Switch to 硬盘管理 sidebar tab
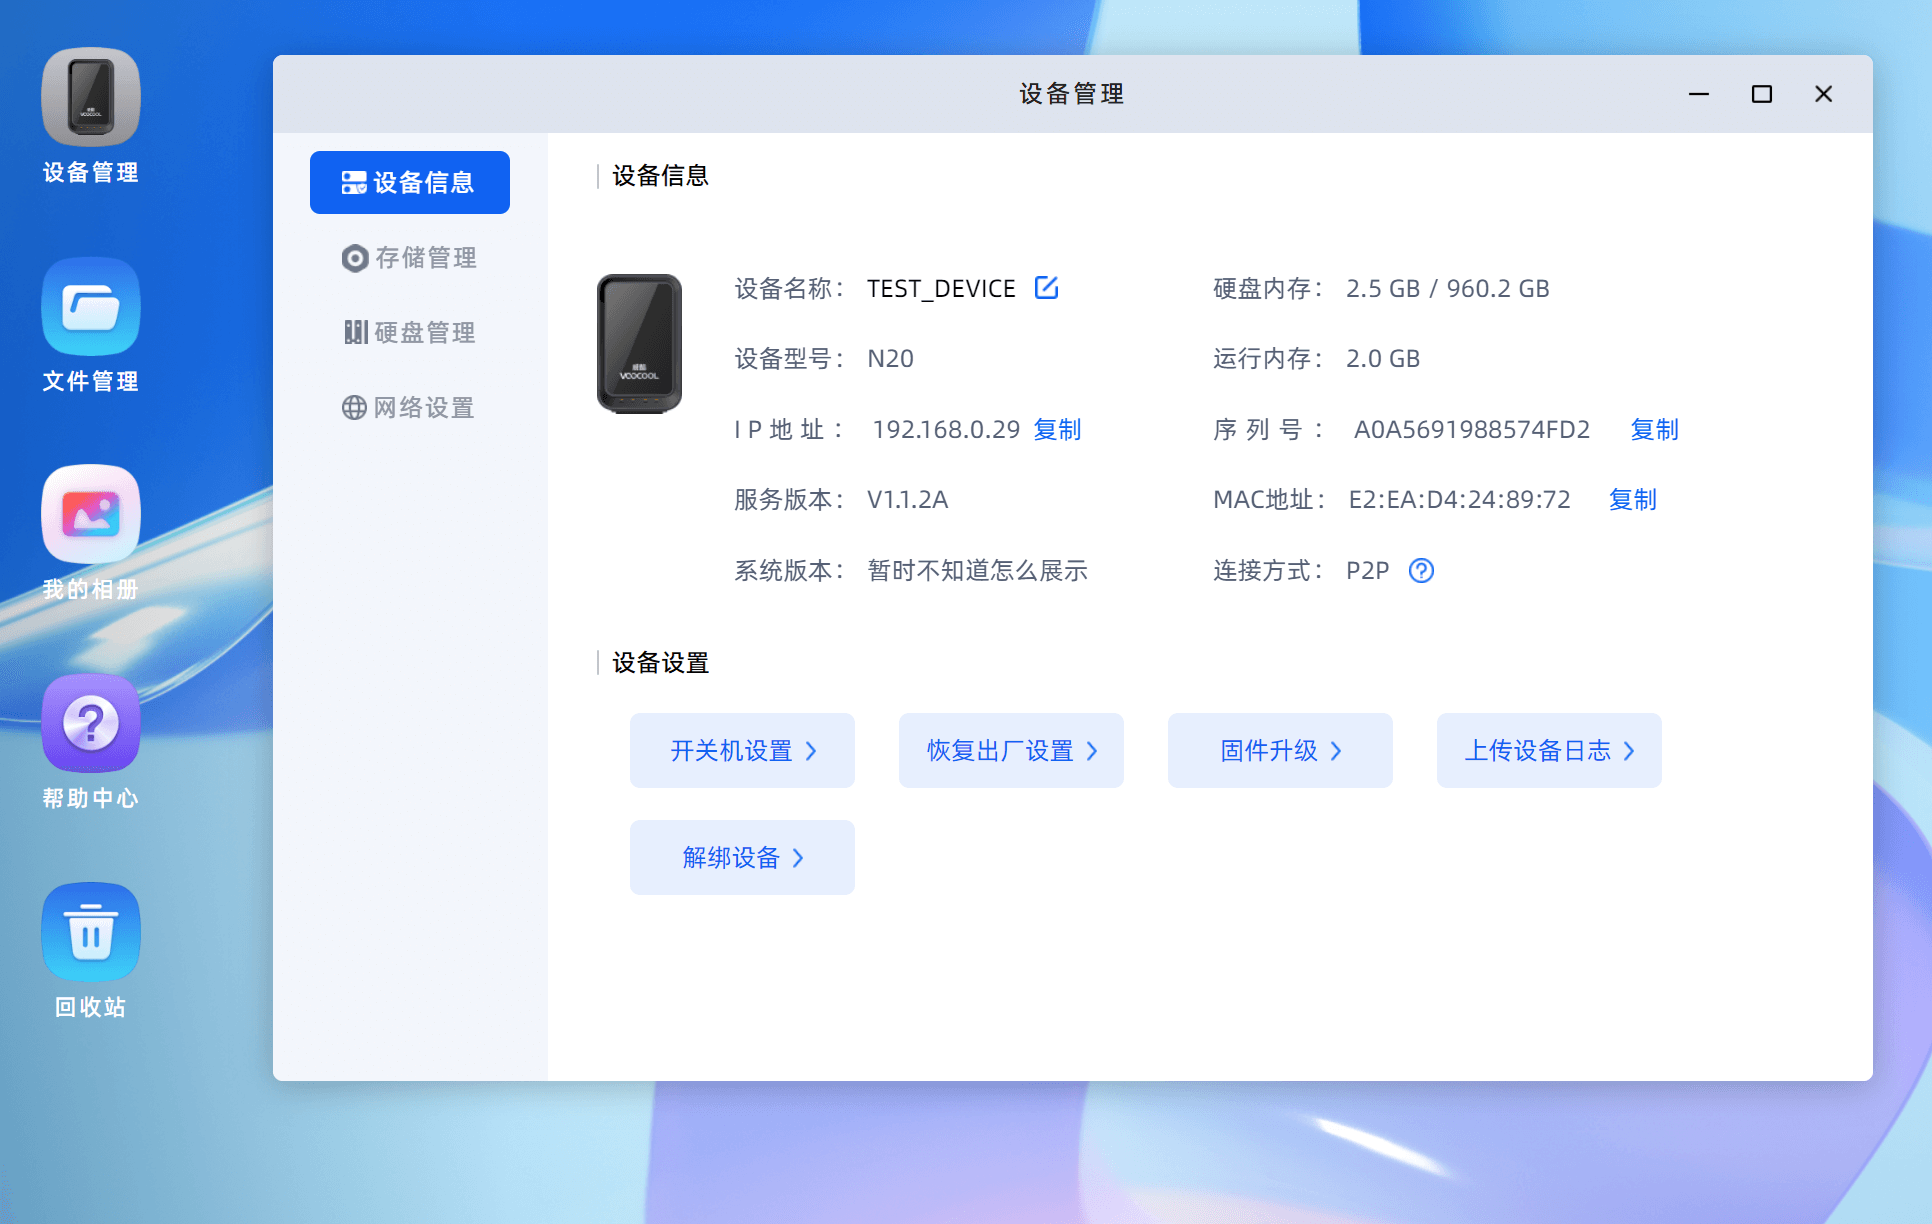Image resolution: width=1932 pixels, height=1224 pixels. click(409, 333)
